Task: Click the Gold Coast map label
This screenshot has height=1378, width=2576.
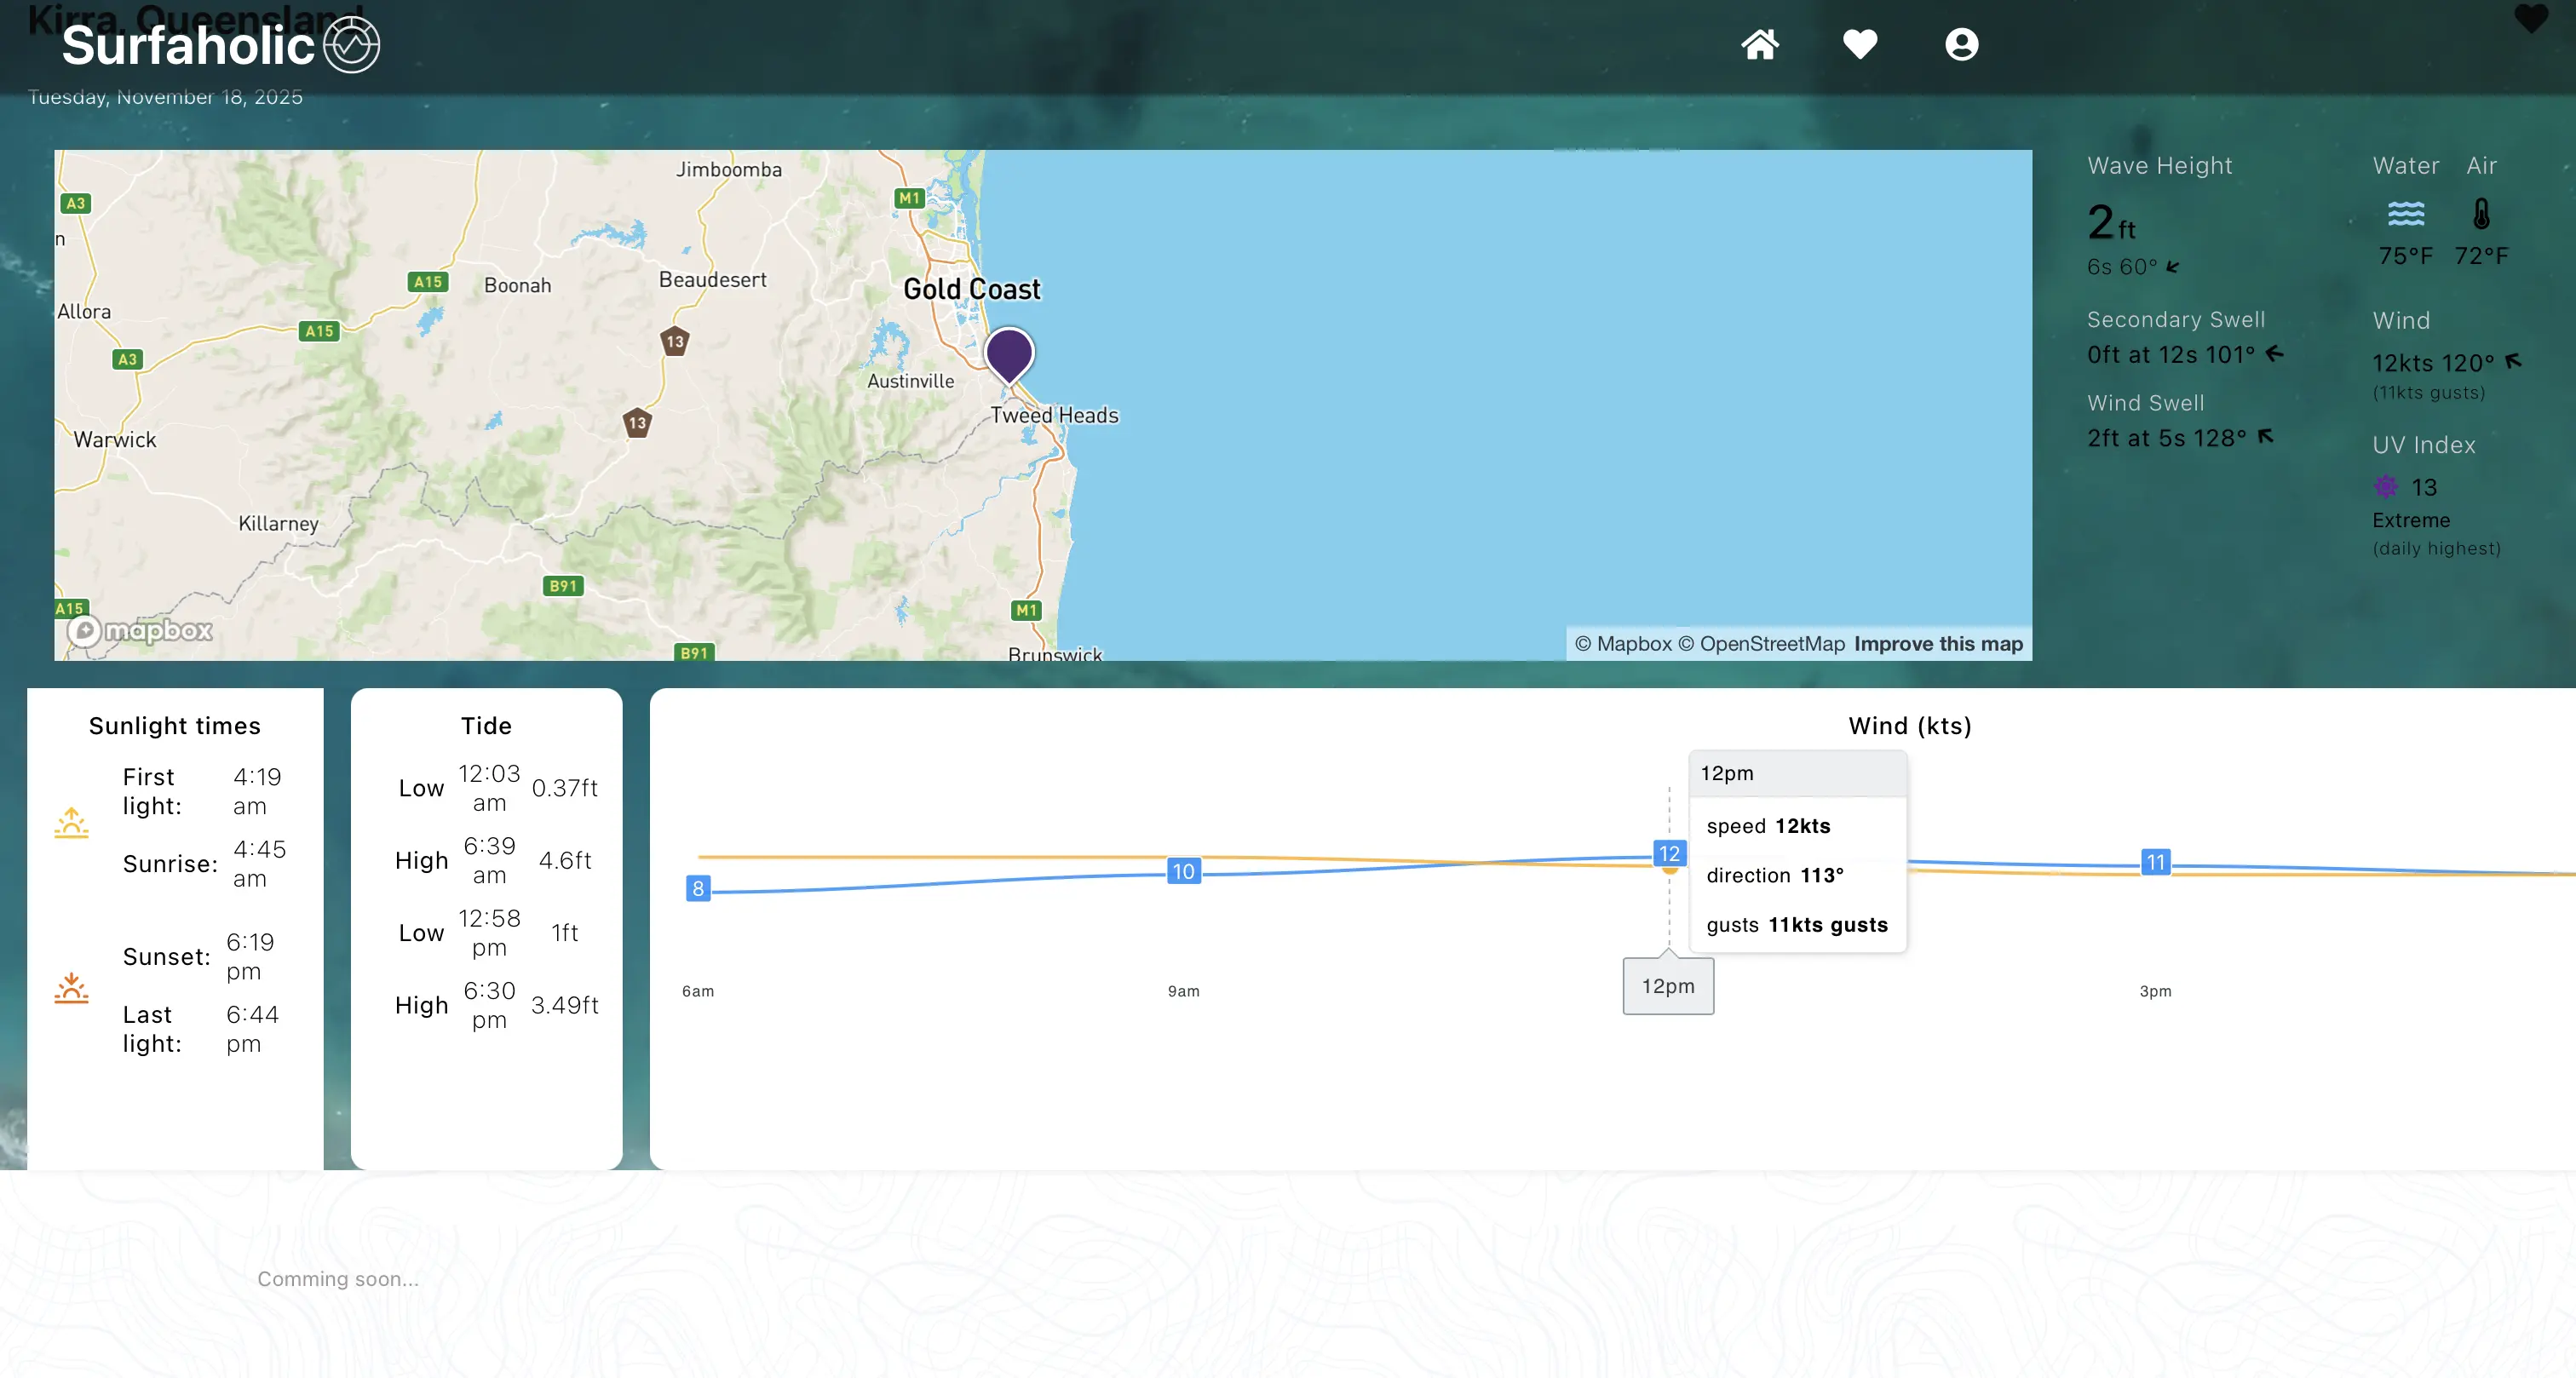Action: (x=971, y=289)
